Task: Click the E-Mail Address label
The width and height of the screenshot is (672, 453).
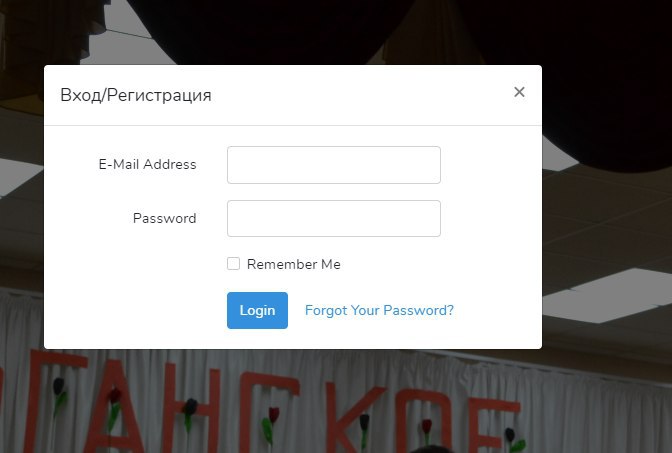Action: tap(147, 164)
